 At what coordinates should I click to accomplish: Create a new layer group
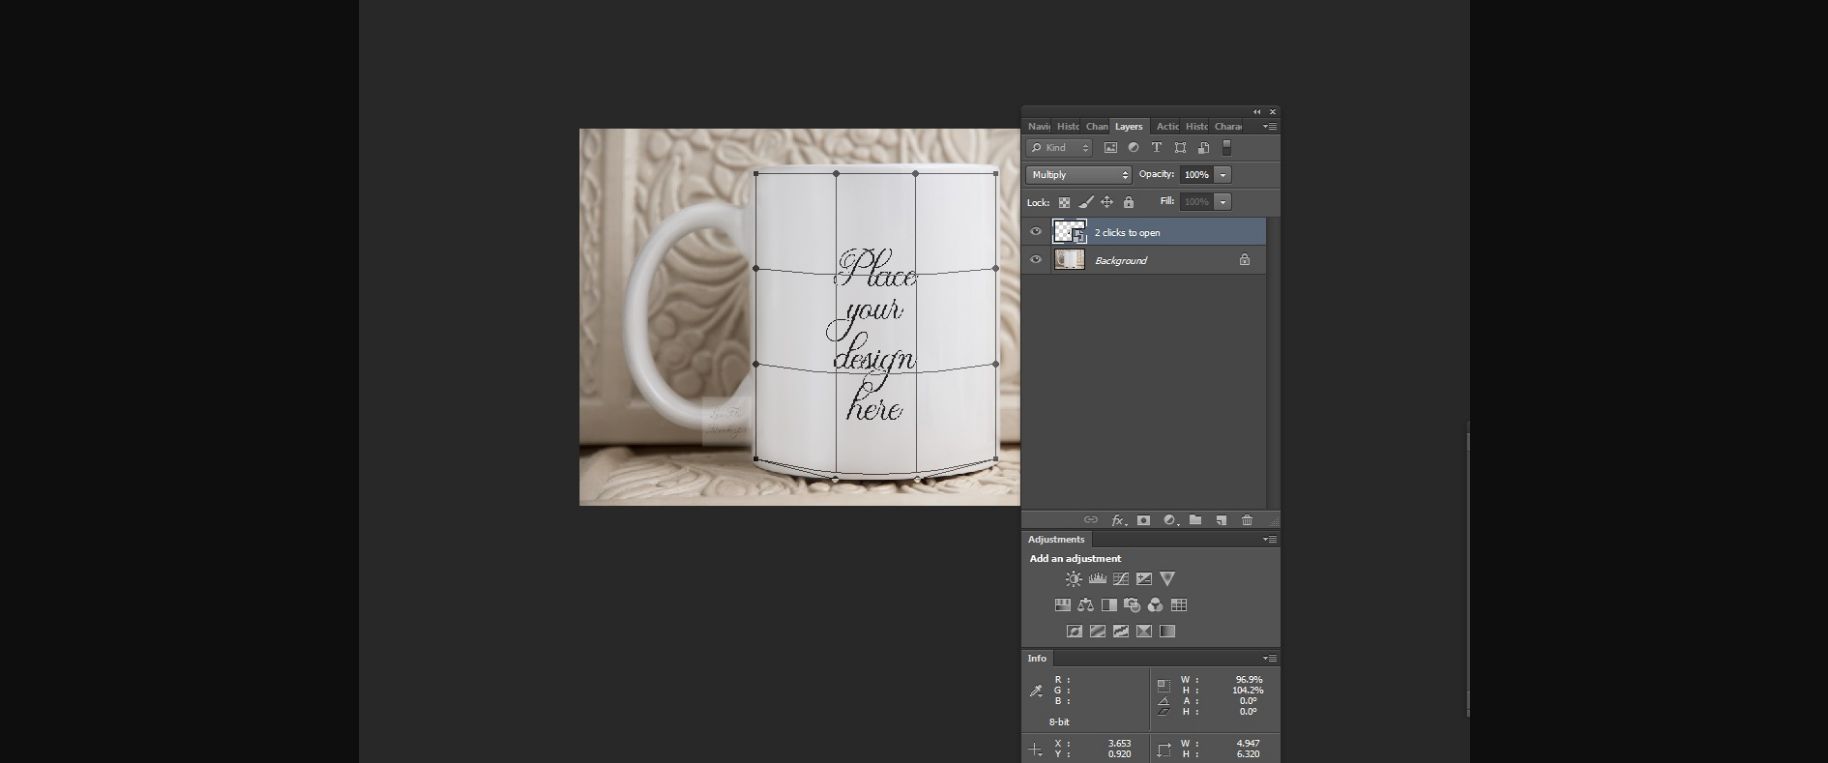click(1195, 520)
